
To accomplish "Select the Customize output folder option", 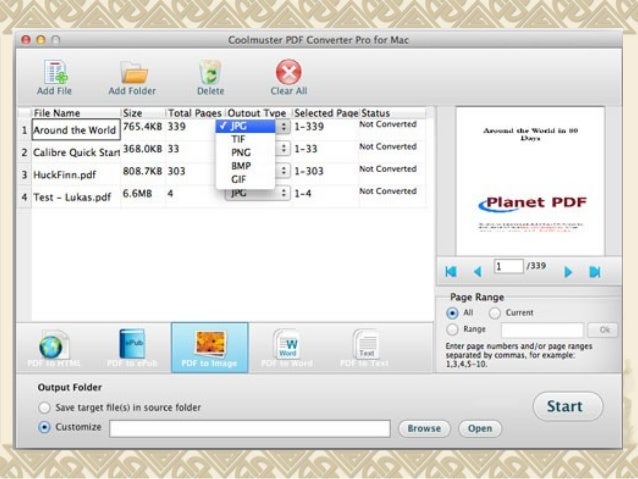I will tap(44, 427).
